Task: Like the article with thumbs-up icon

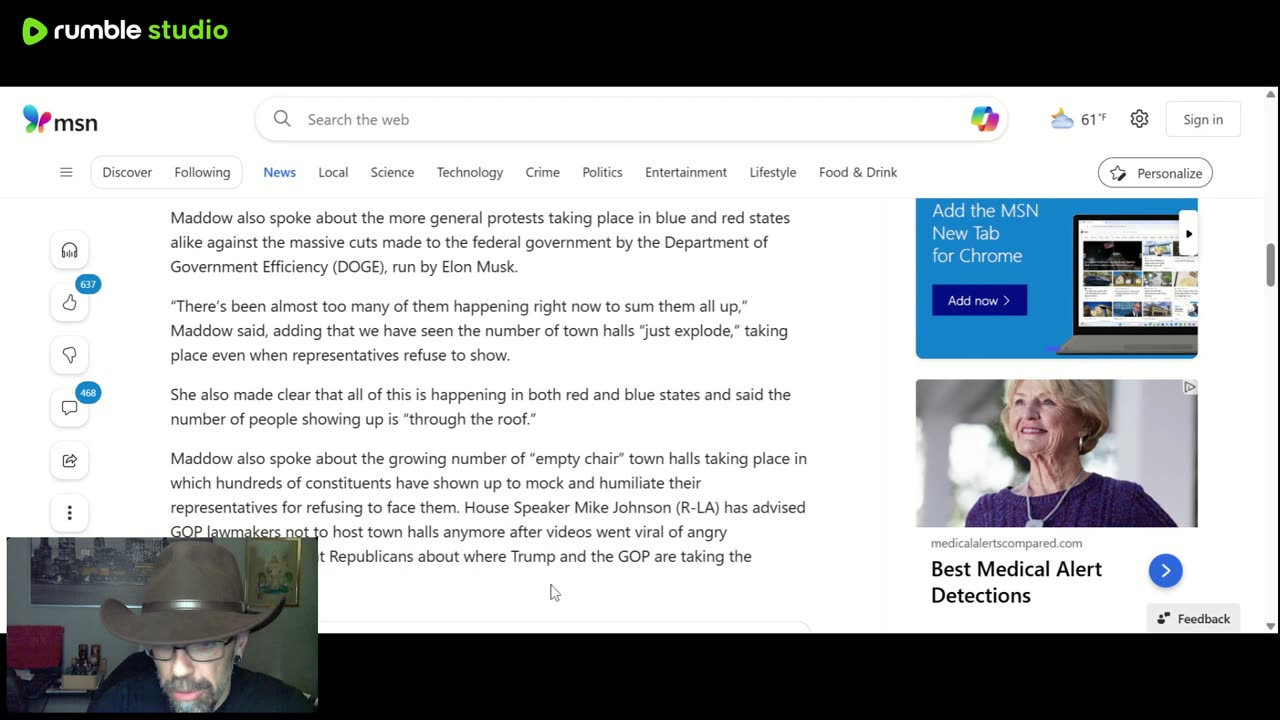Action: click(69, 302)
